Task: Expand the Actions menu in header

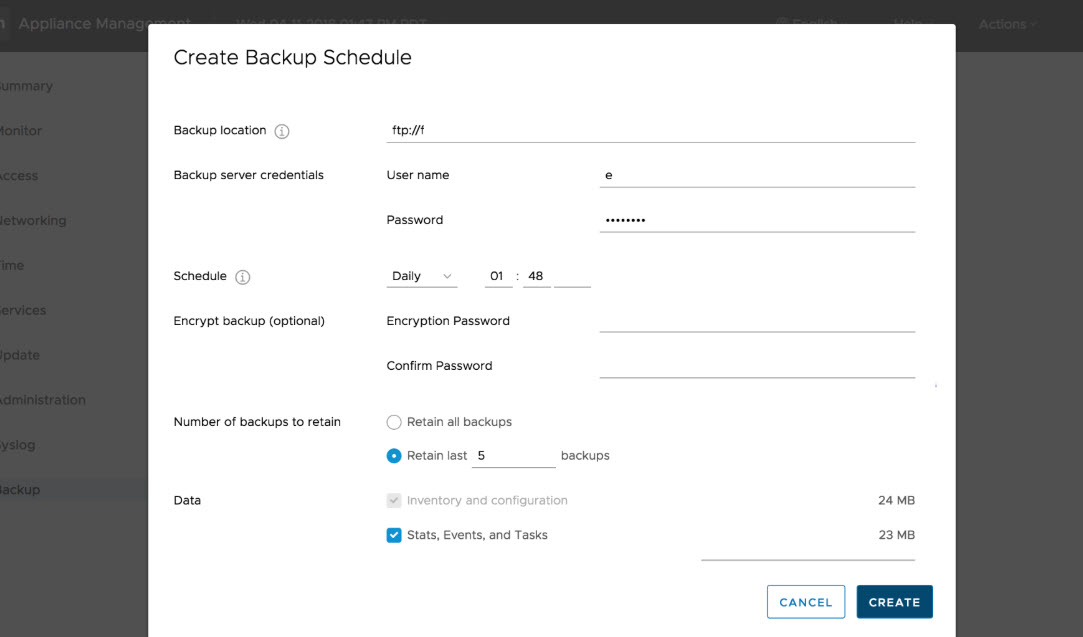Action: coord(1007,24)
